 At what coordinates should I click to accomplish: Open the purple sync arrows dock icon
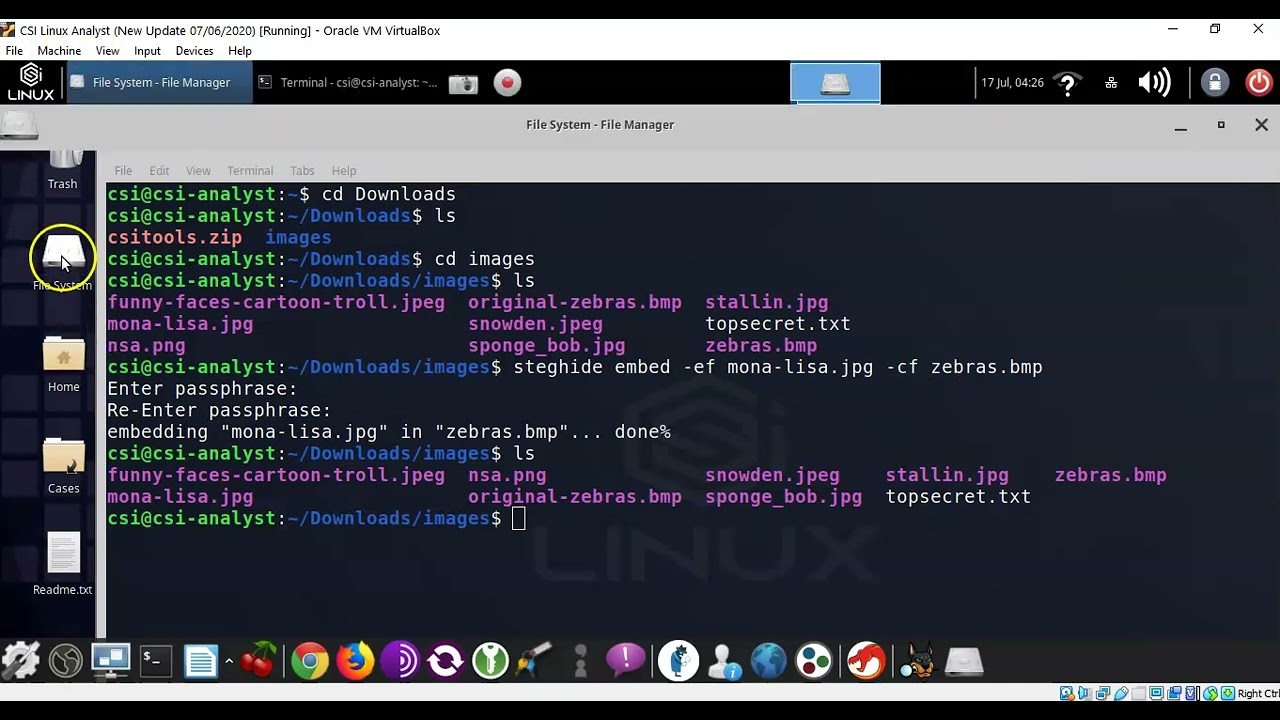[x=445, y=661]
